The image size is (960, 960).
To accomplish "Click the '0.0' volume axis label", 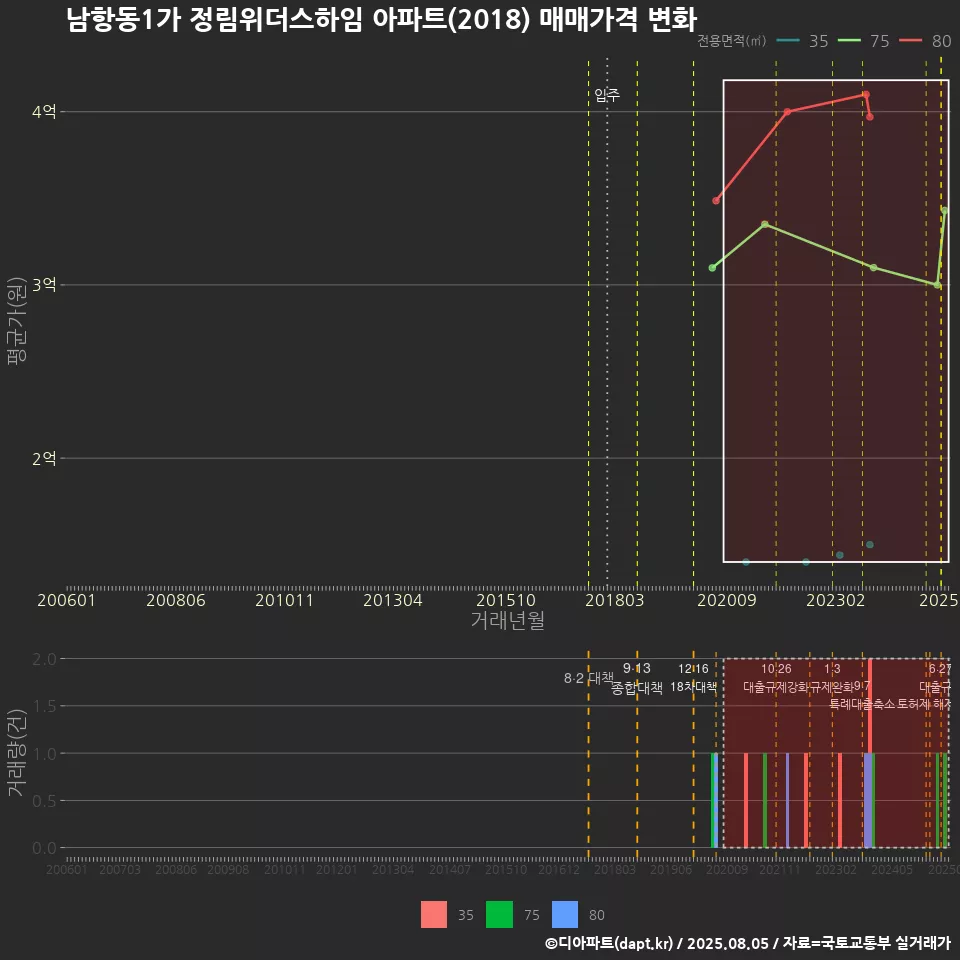I will 44,848.
